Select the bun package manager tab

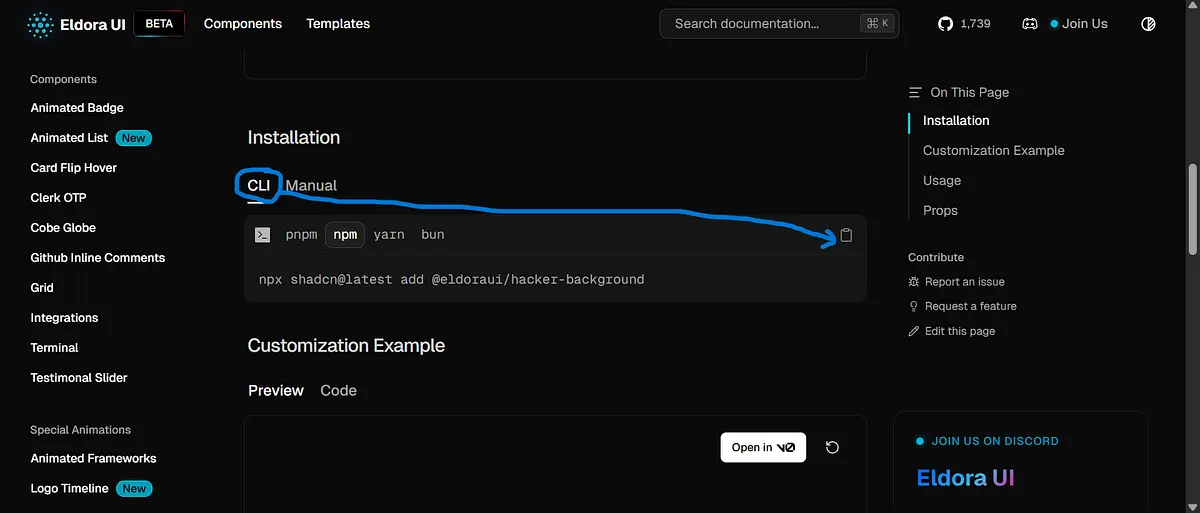pos(433,235)
